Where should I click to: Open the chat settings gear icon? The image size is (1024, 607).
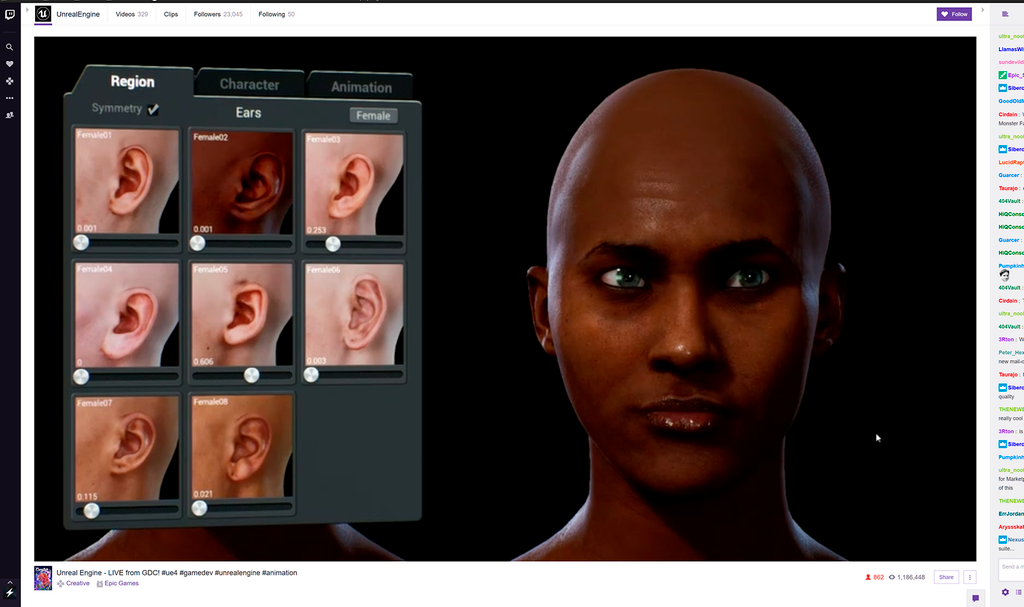[x=1005, y=592]
